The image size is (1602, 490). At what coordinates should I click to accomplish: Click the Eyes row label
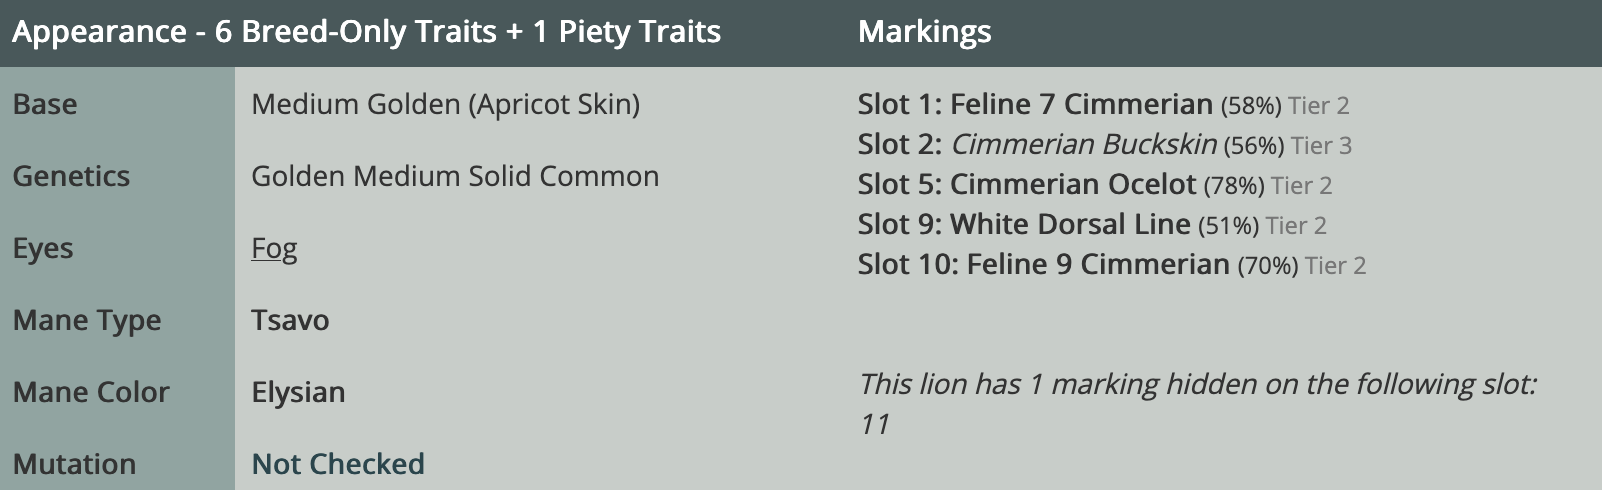[43, 248]
